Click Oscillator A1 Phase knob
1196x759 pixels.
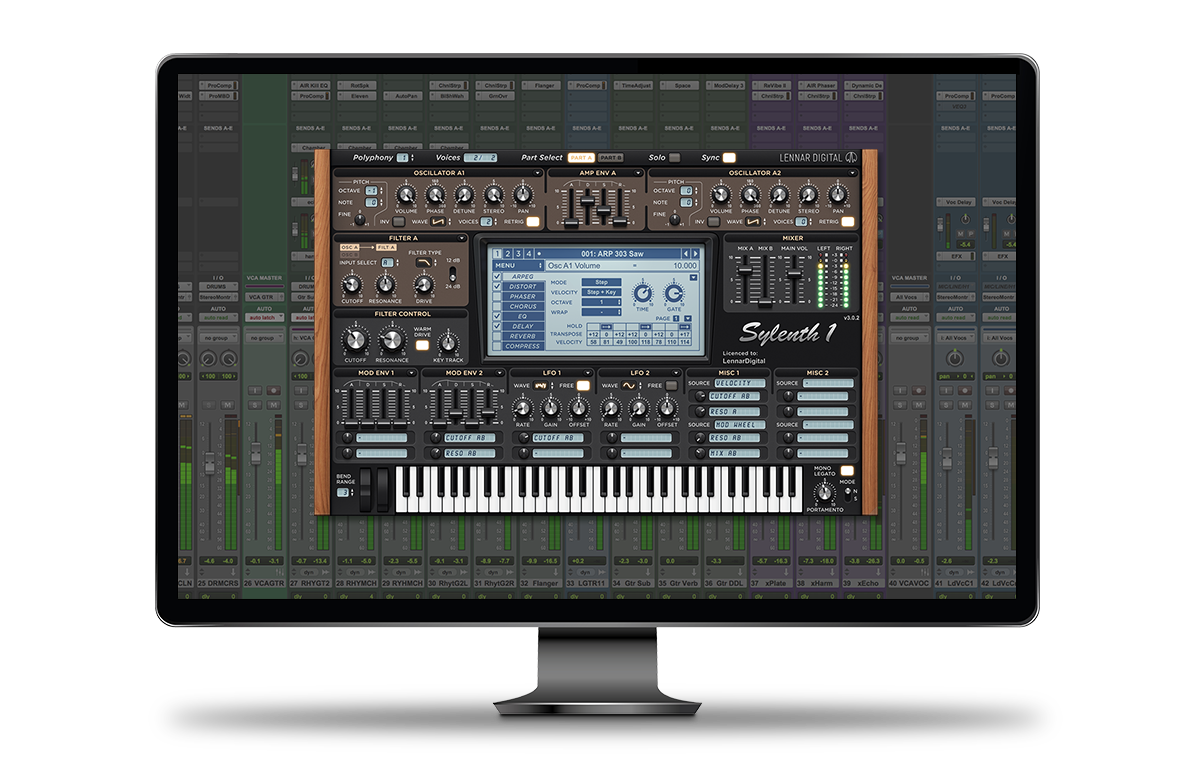pos(435,195)
